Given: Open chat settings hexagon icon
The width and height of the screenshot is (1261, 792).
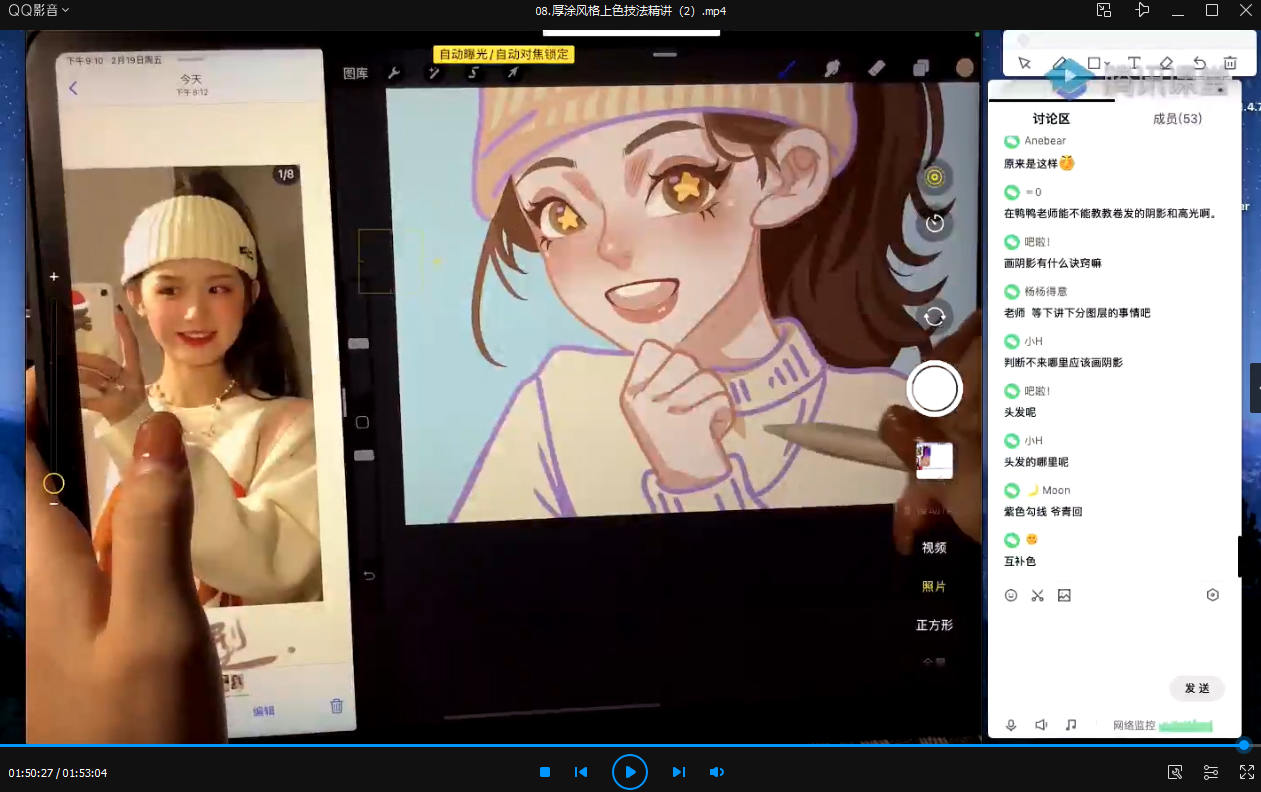Looking at the screenshot, I should click(x=1213, y=595).
